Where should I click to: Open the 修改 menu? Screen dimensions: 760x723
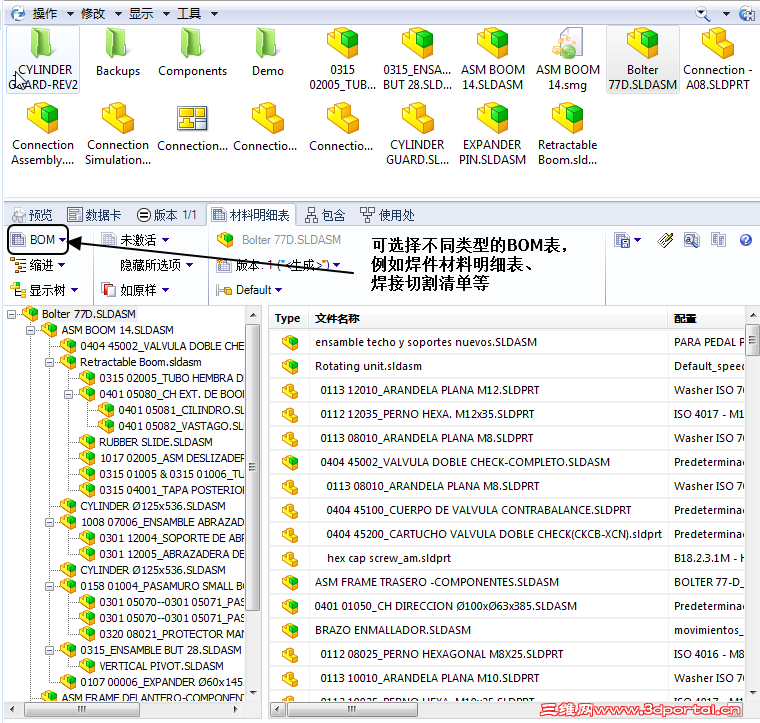click(101, 14)
